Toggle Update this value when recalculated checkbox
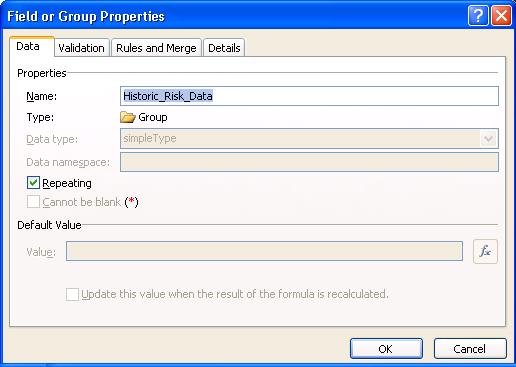 pyautogui.click(x=72, y=294)
